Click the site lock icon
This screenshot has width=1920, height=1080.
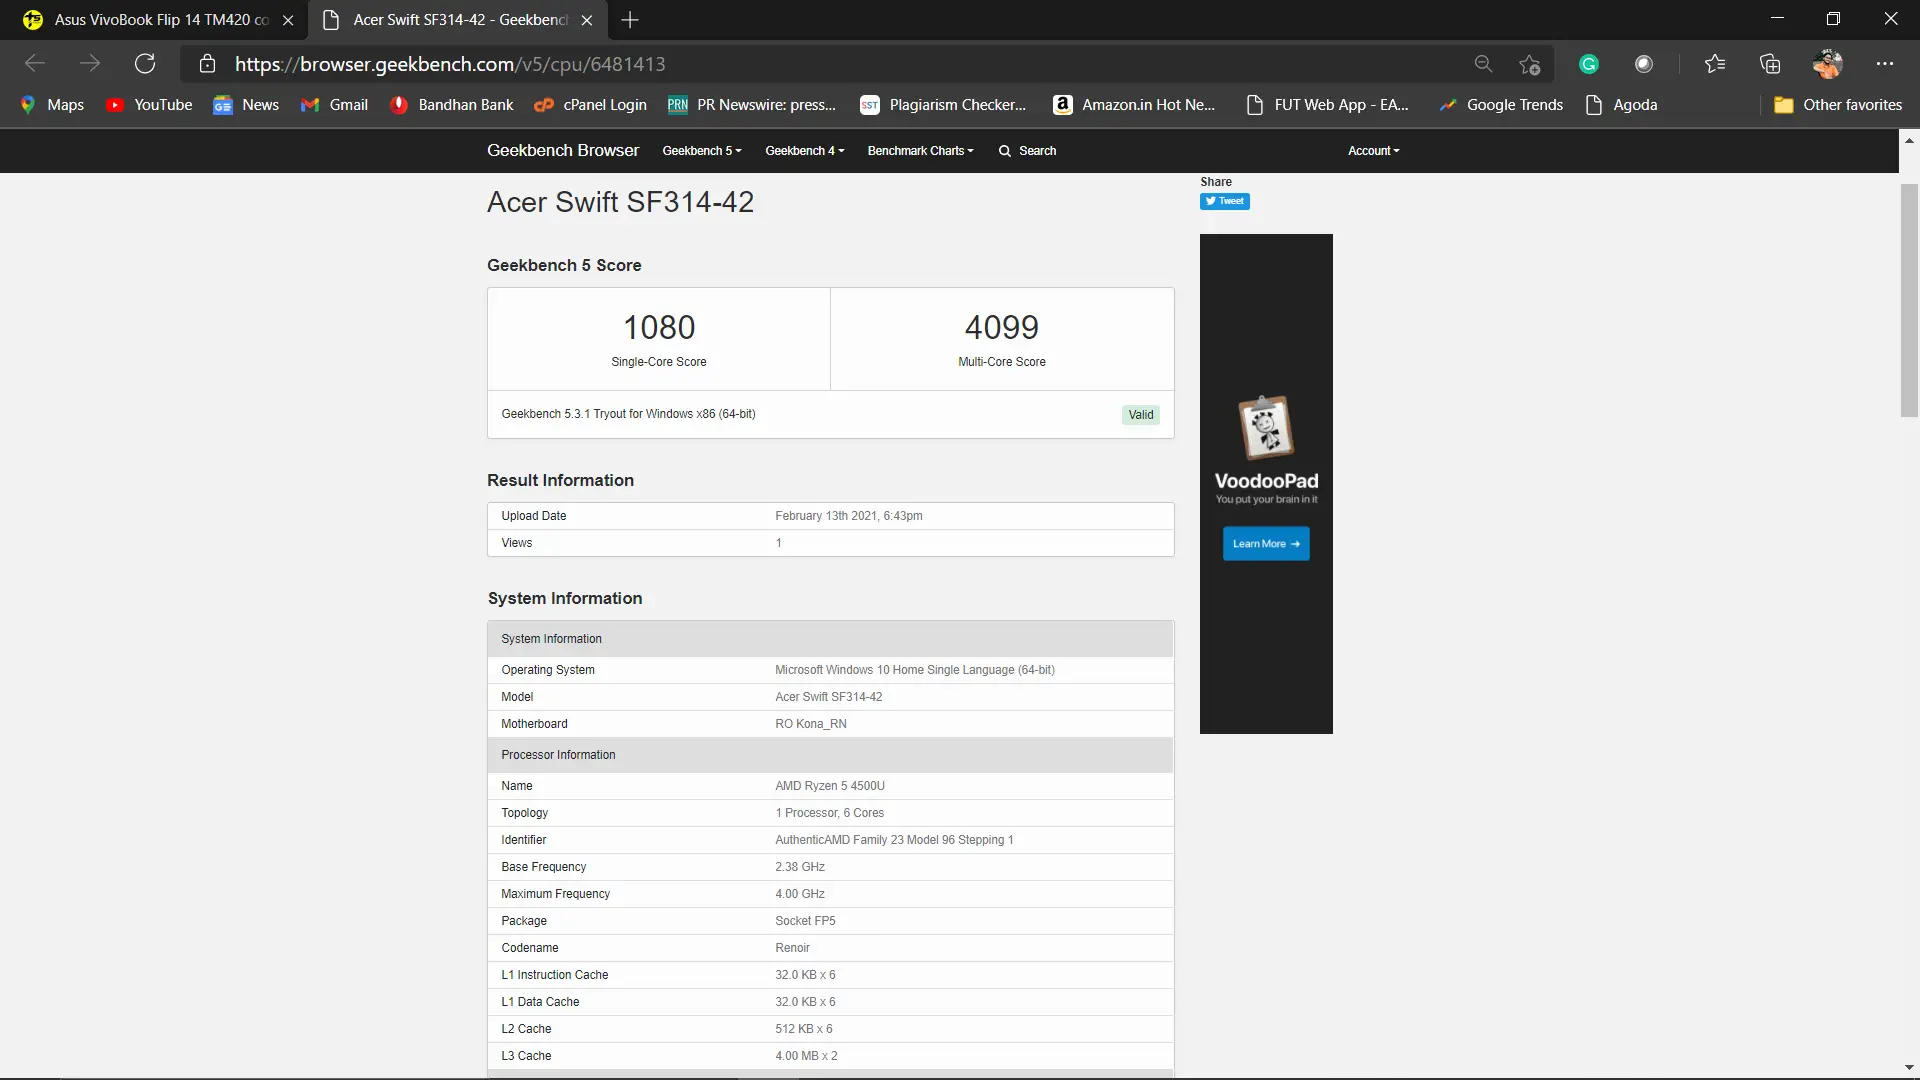(207, 64)
